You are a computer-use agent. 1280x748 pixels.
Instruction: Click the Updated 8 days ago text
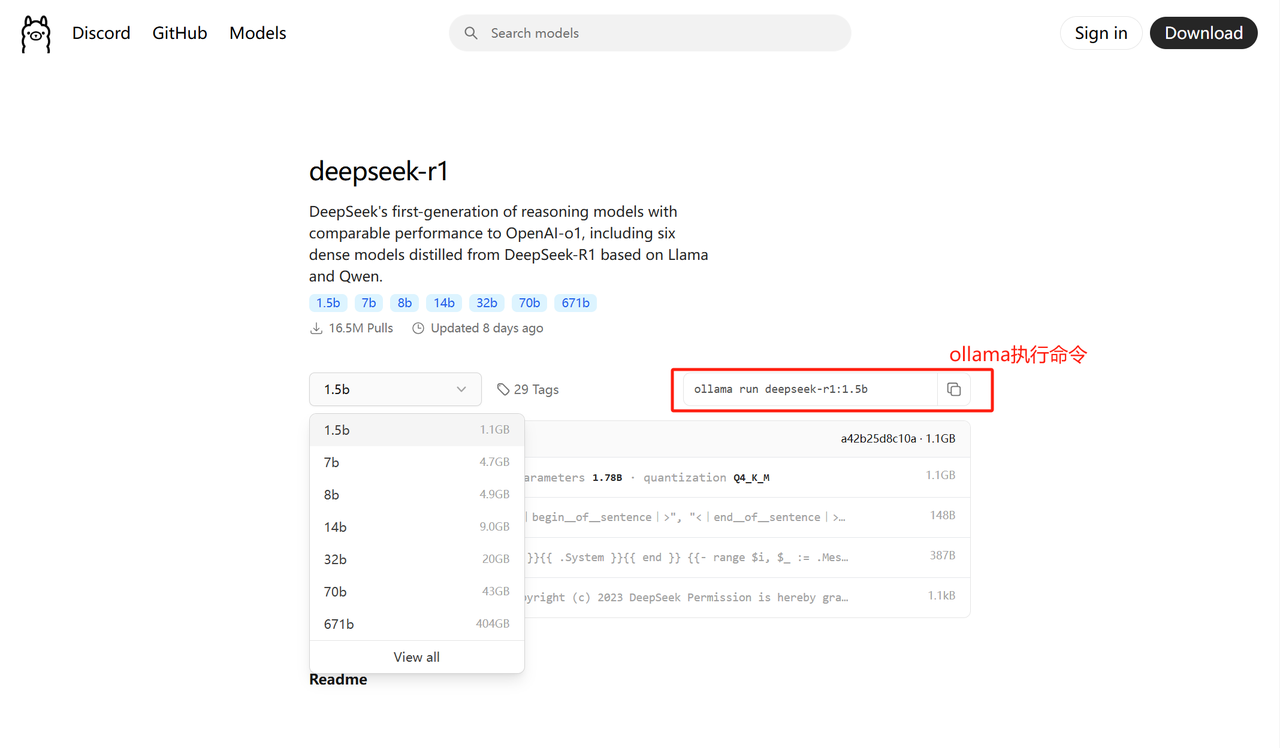pyautogui.click(x=487, y=328)
